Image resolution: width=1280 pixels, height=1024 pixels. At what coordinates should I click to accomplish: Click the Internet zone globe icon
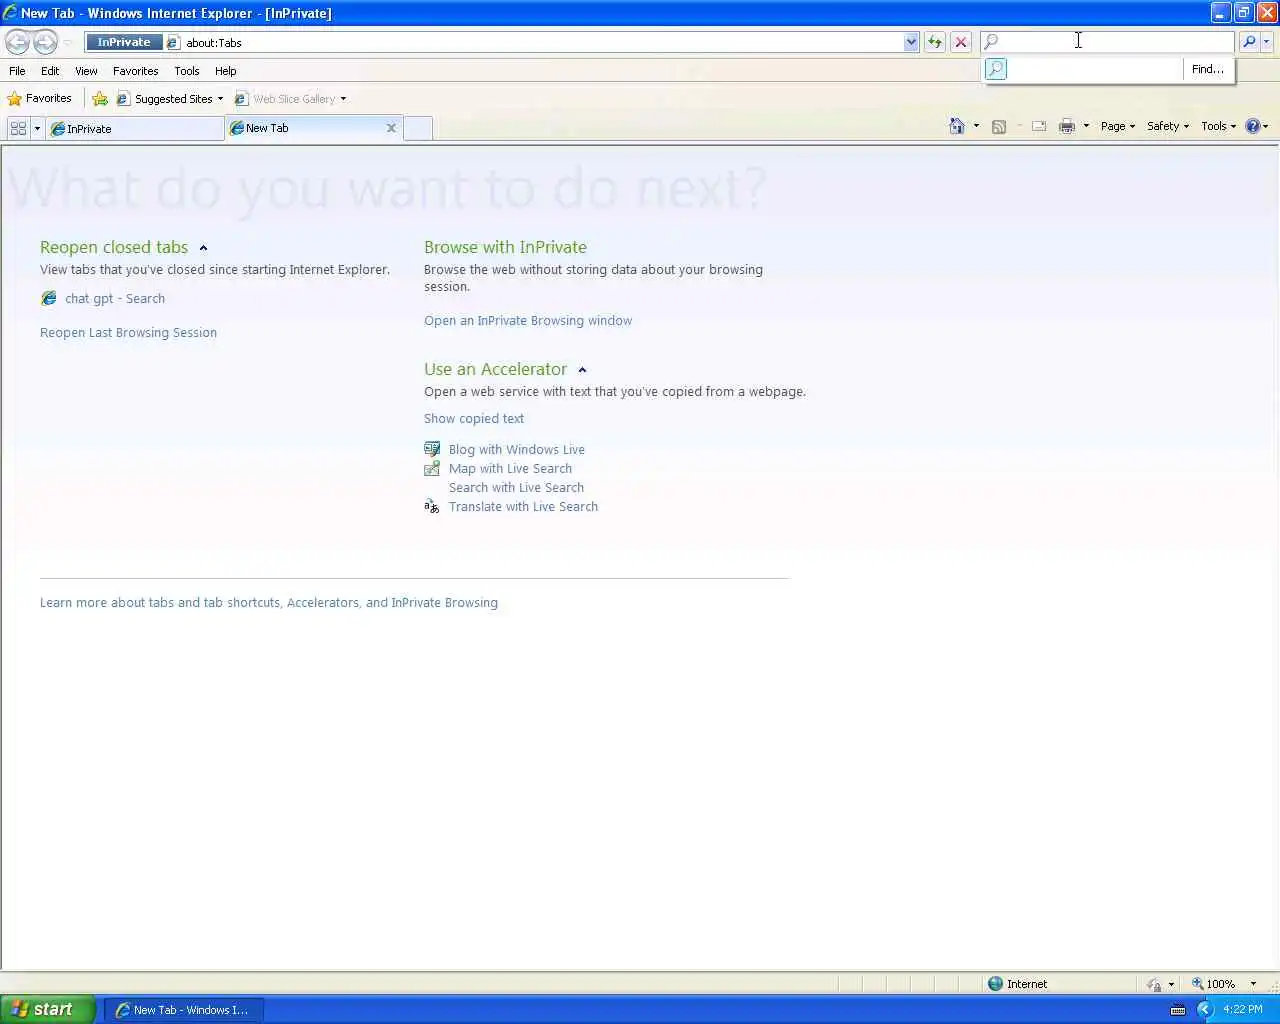coord(995,983)
